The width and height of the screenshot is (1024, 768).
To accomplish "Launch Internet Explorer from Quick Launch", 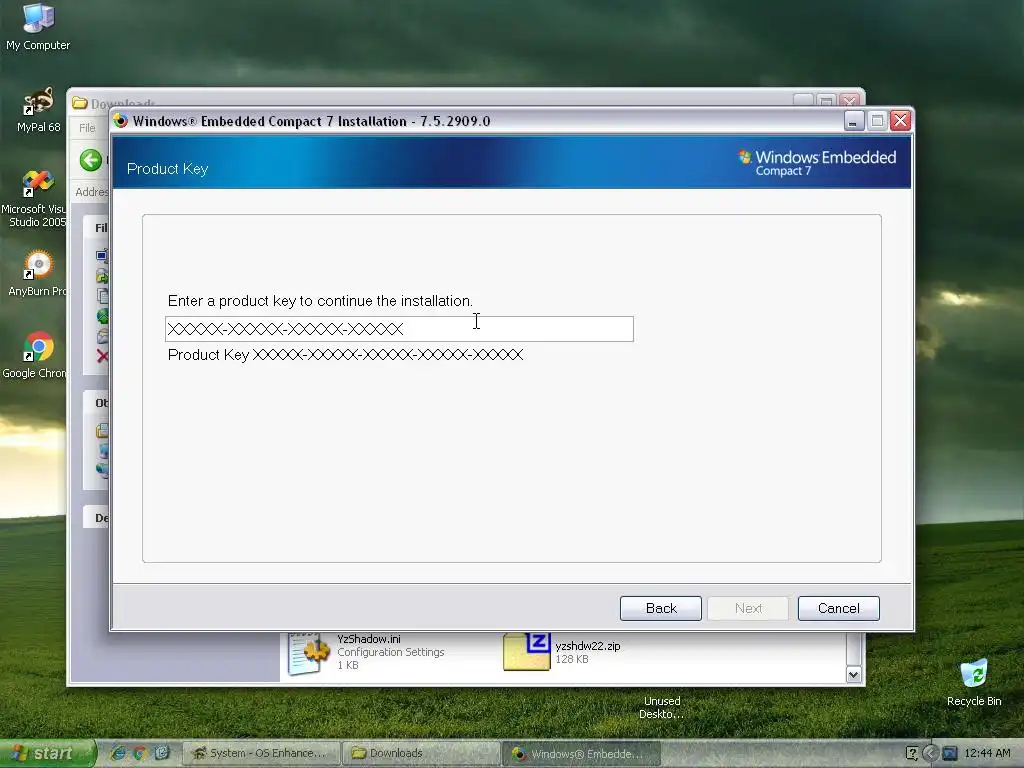I will [118, 754].
